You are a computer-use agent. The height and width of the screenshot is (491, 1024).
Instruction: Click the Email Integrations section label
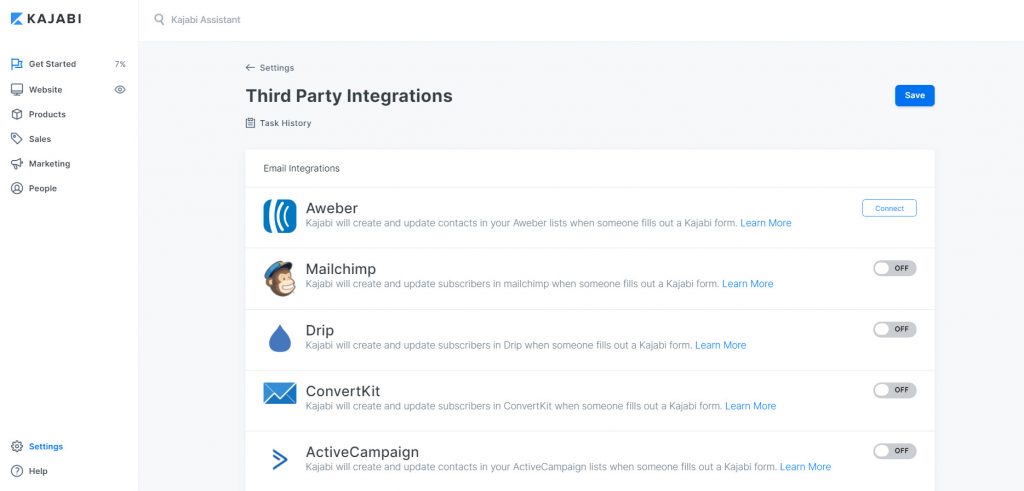click(x=301, y=168)
